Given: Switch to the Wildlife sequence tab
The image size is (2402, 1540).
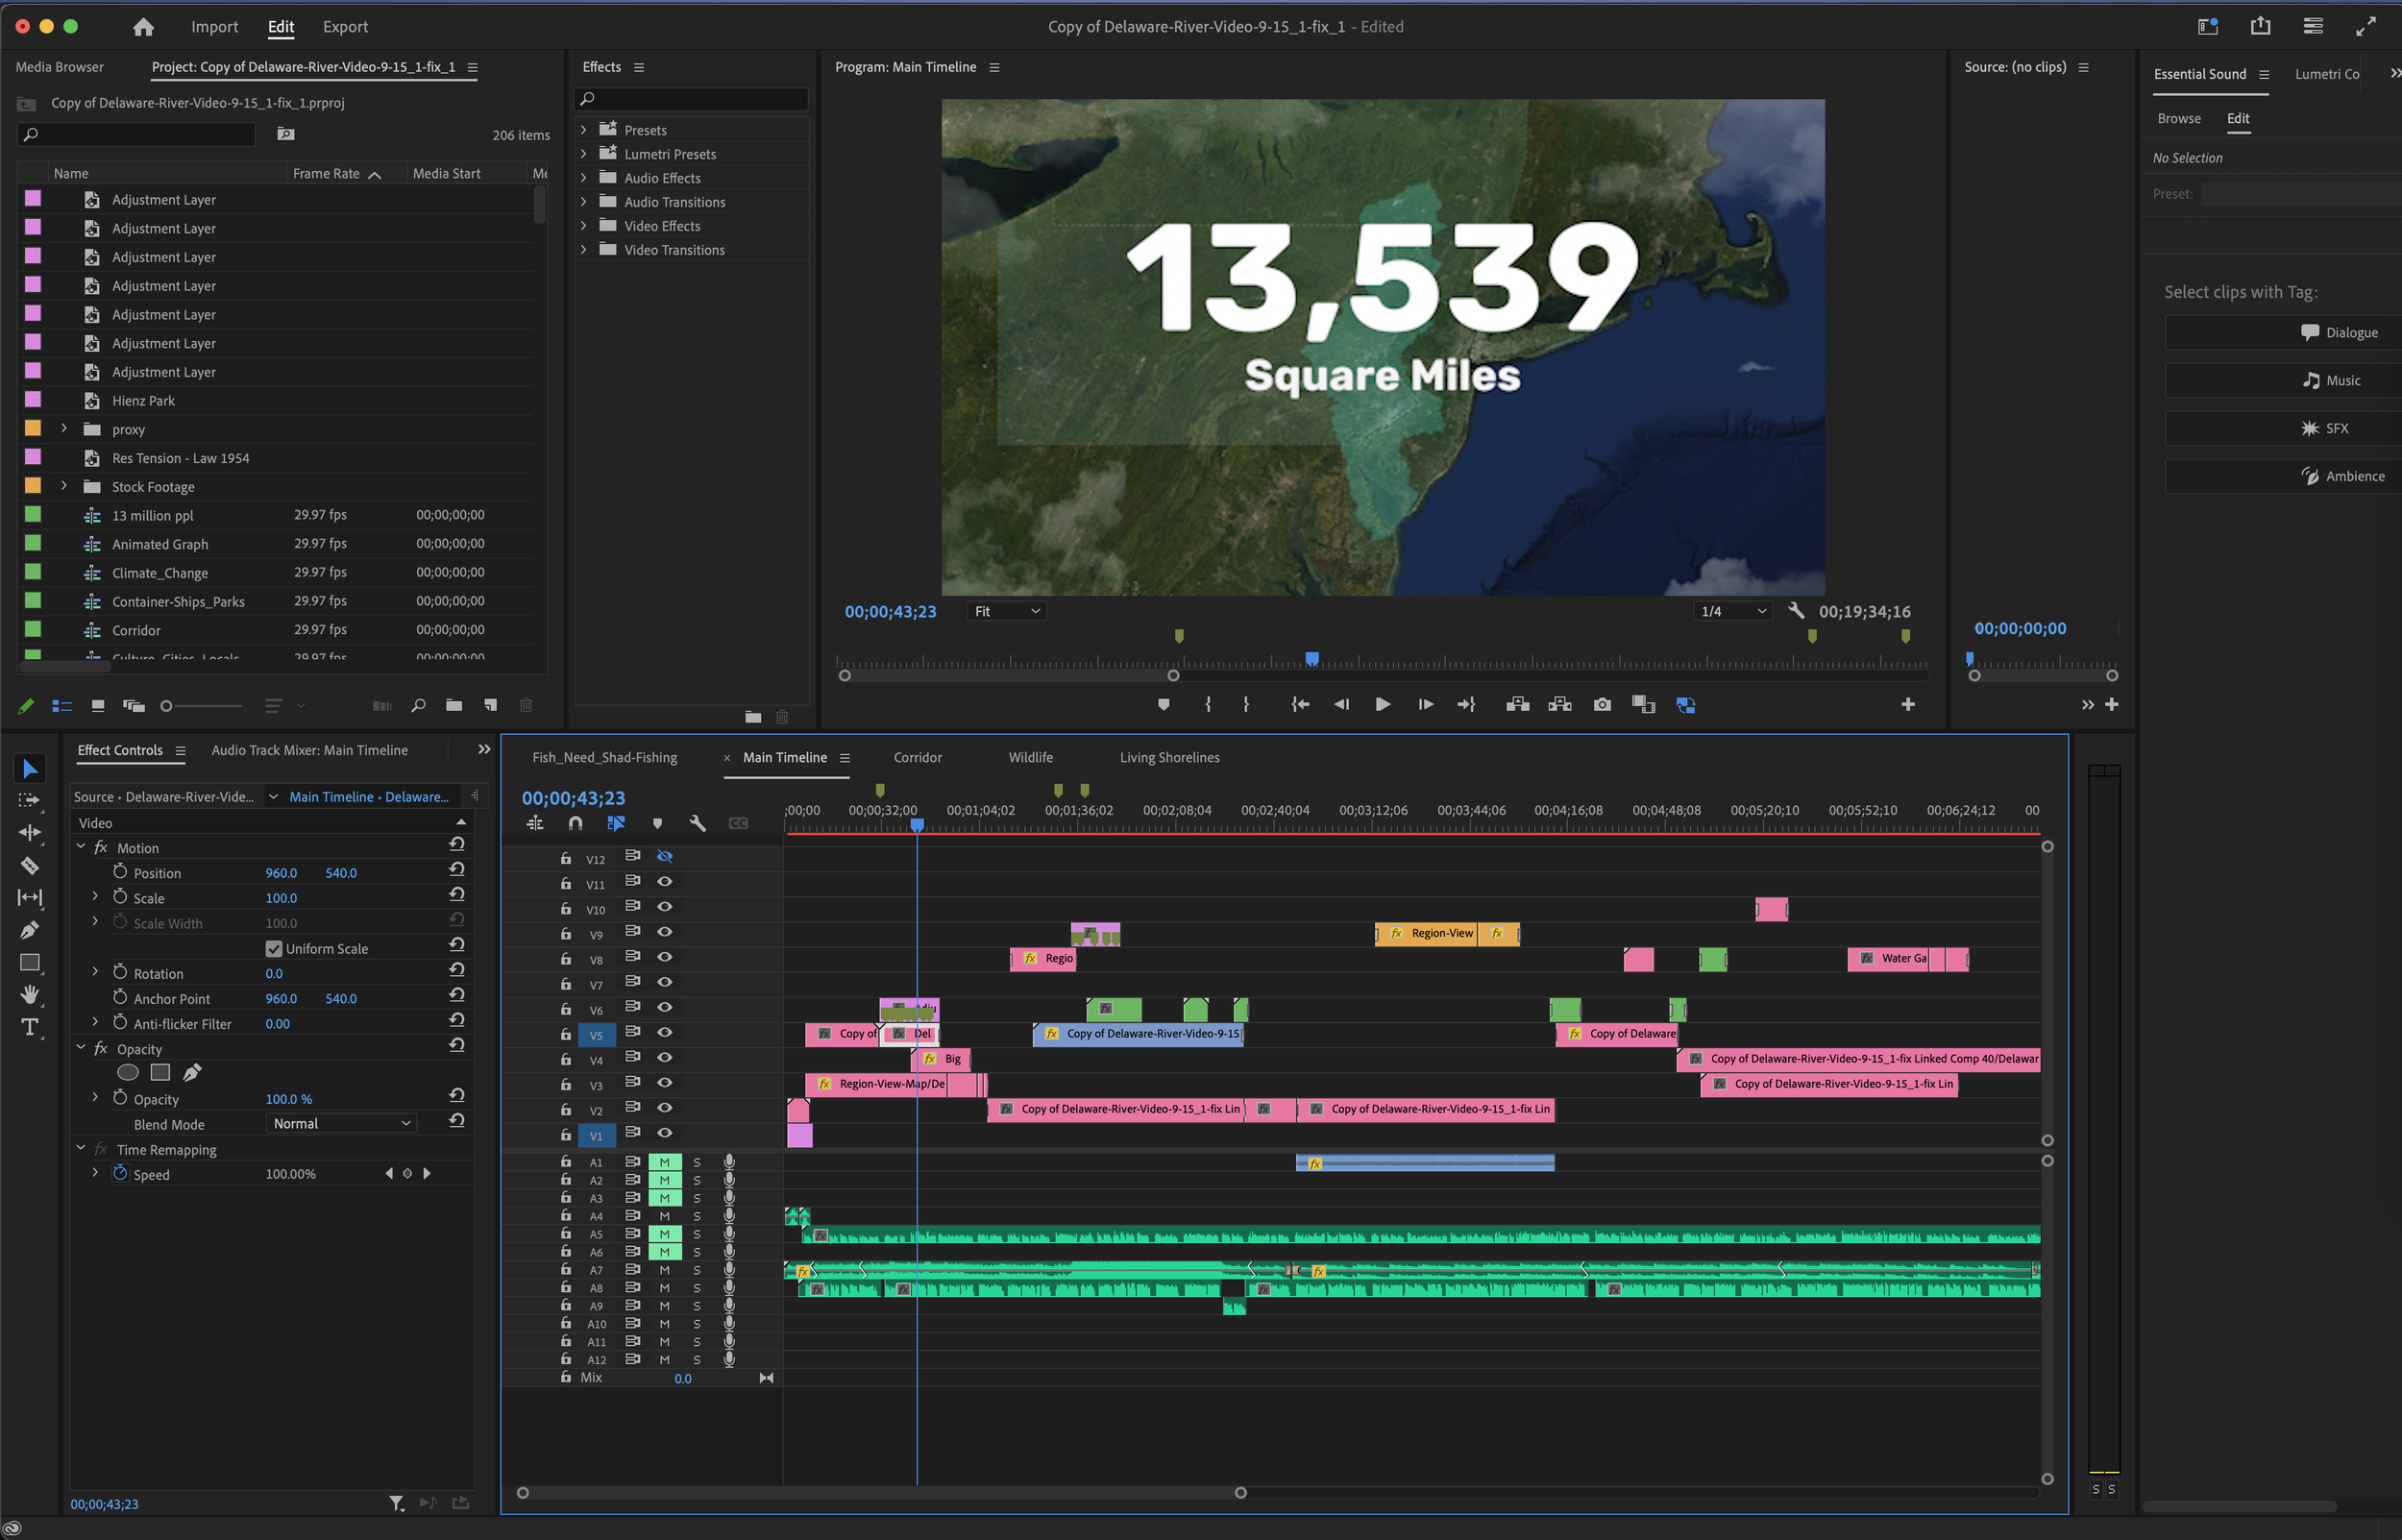Looking at the screenshot, I should coord(1030,757).
